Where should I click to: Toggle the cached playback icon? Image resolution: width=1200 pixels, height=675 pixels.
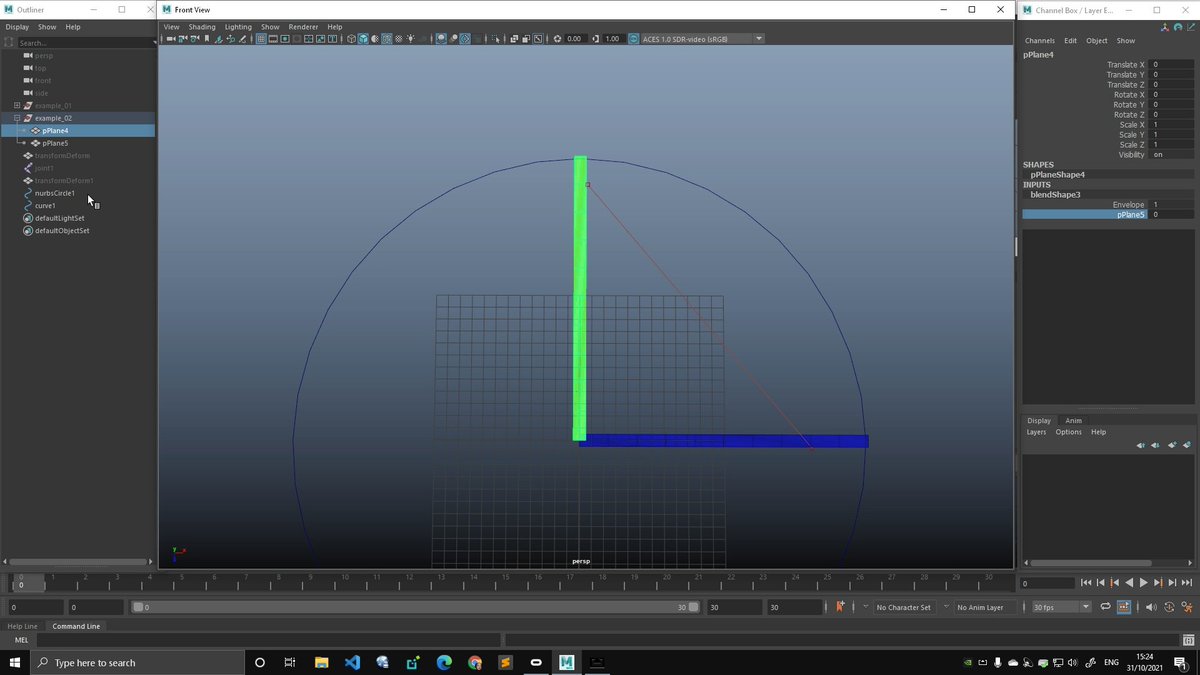pyautogui.click(x=1124, y=607)
